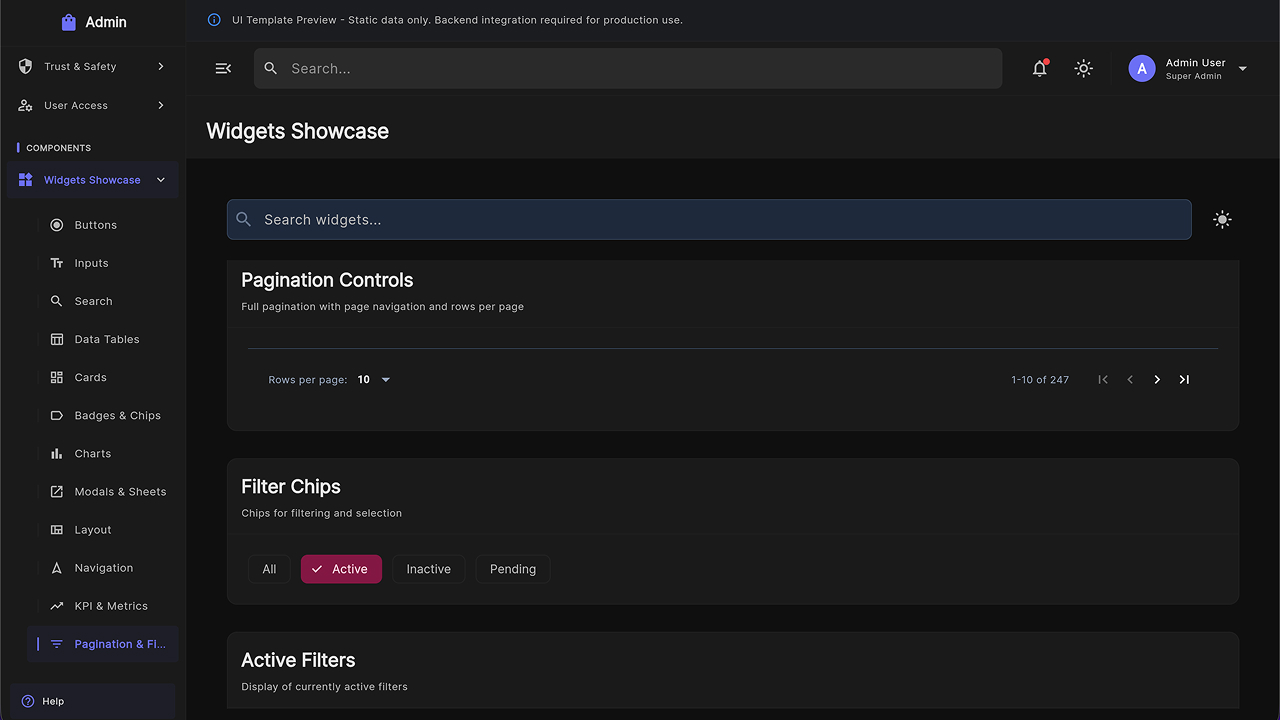Open the Rows per page dropdown
This screenshot has width=1280, height=720.
point(375,380)
